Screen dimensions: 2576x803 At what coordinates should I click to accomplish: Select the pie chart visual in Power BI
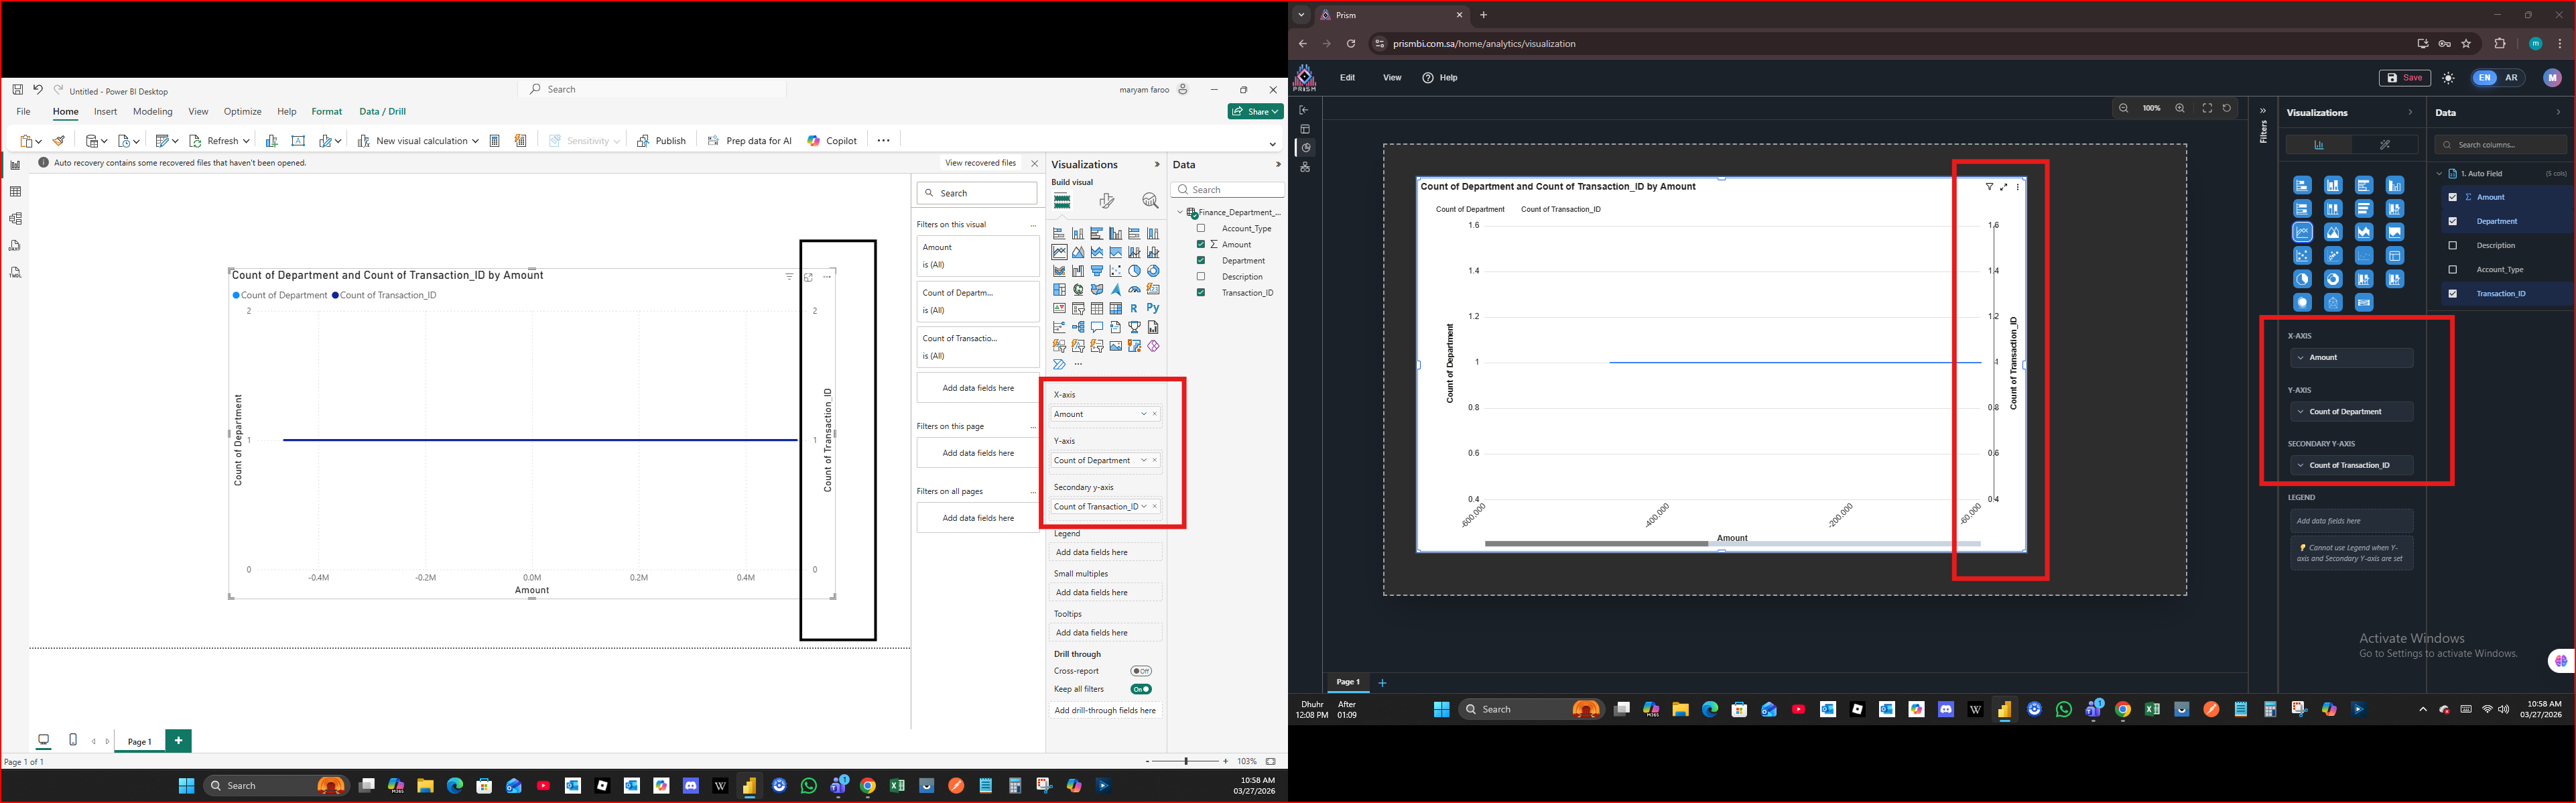click(1134, 271)
